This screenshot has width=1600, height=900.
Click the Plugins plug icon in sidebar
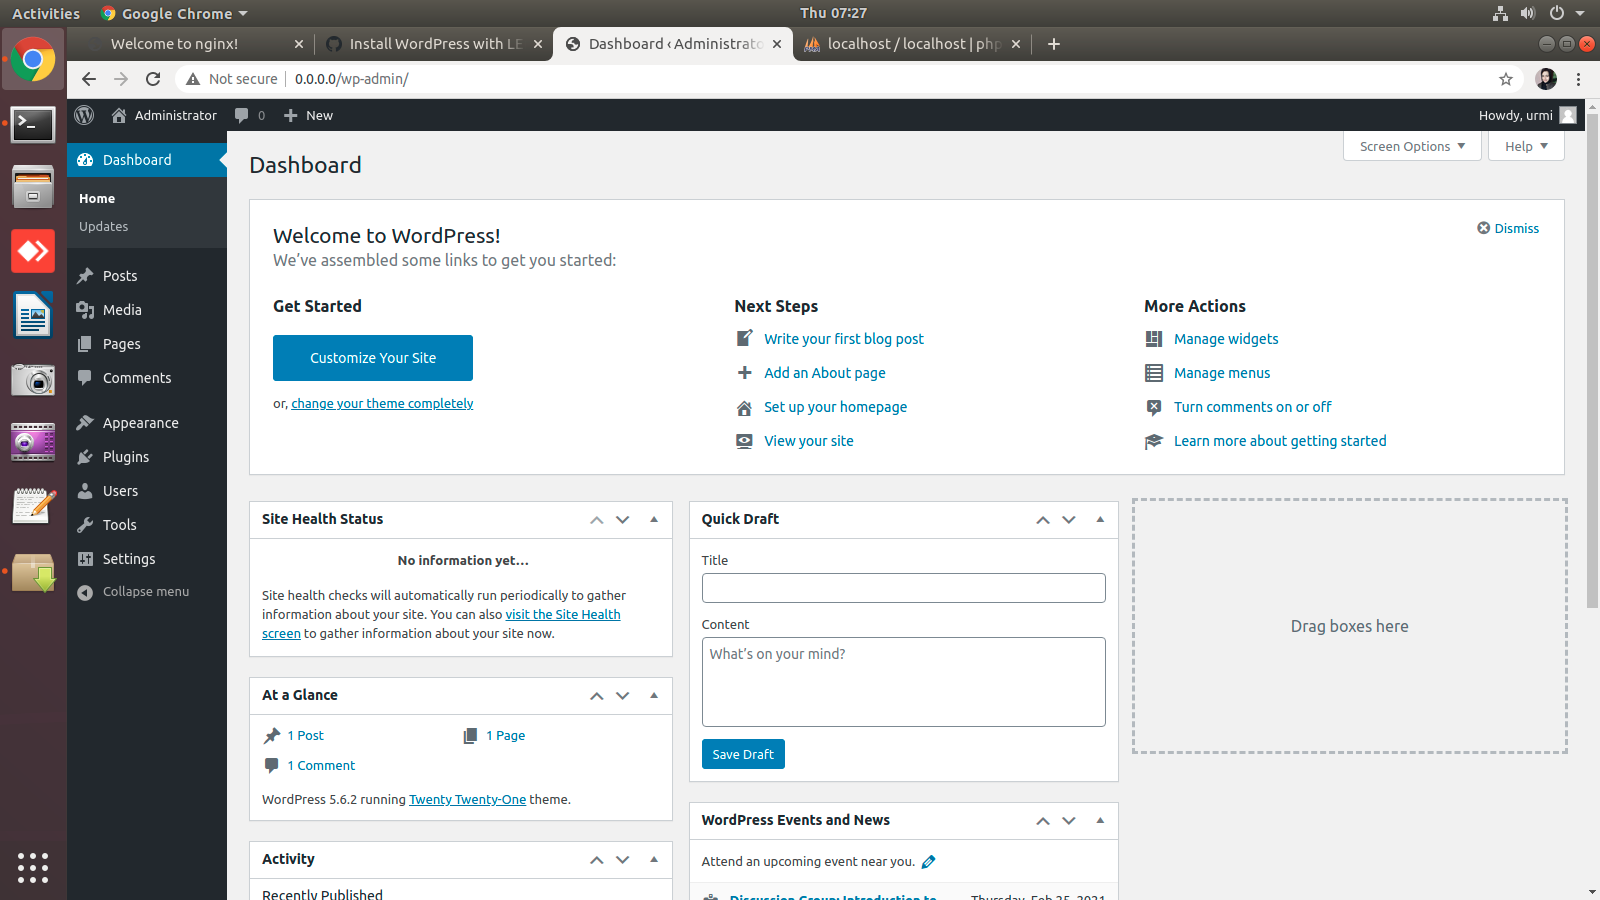[85, 457]
